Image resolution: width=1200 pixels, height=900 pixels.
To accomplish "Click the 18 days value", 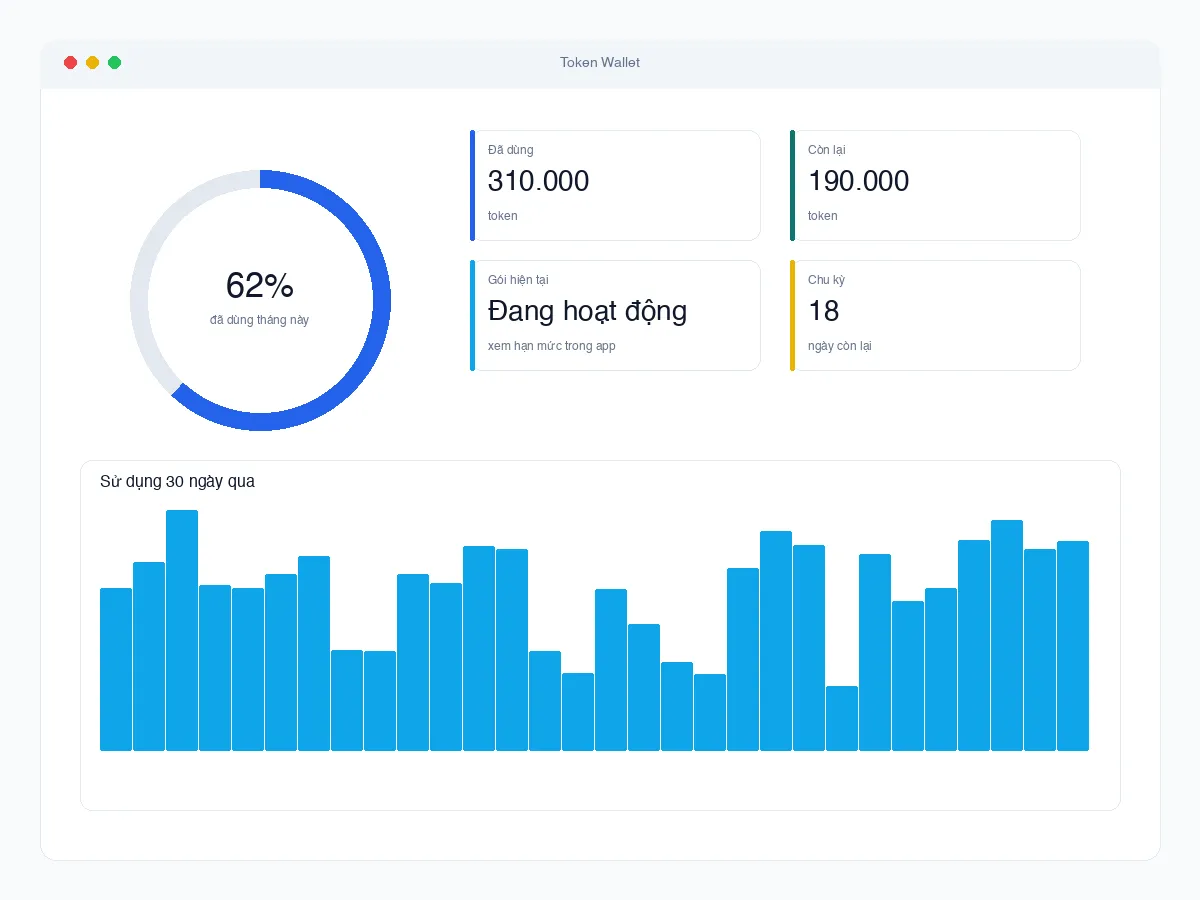I will [x=823, y=311].
